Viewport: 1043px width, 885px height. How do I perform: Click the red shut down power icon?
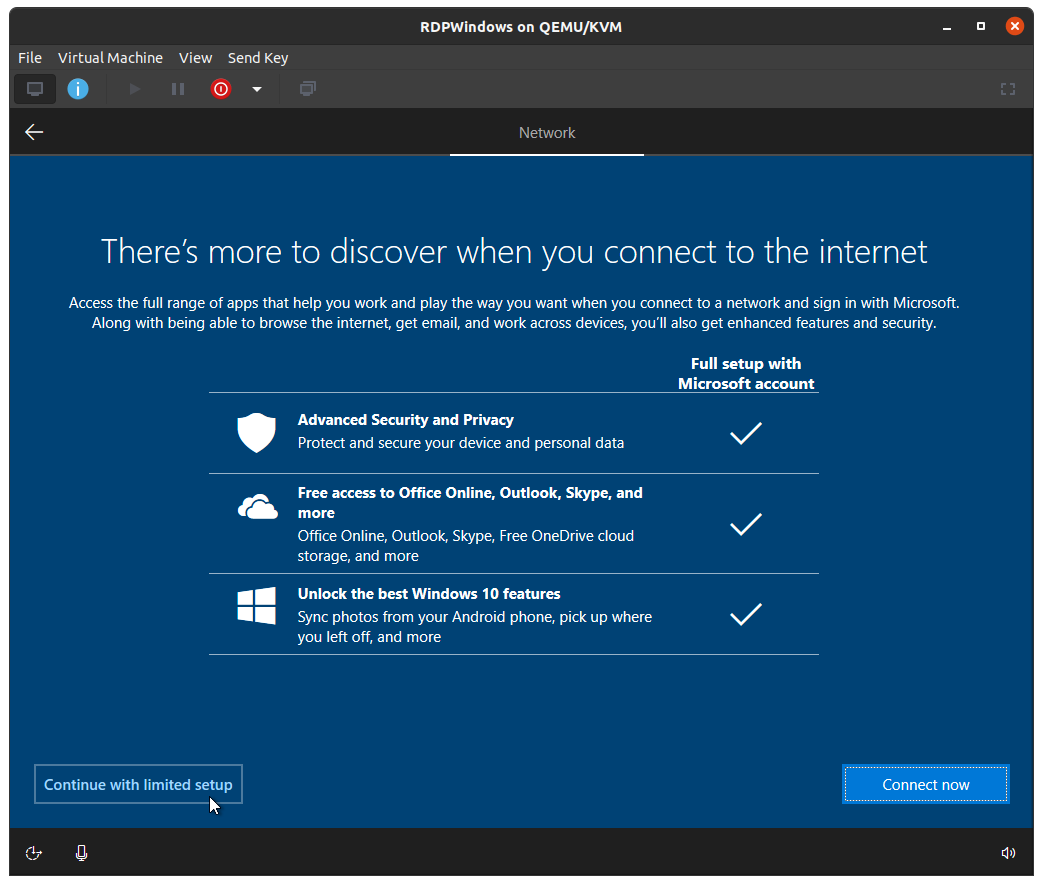(221, 89)
